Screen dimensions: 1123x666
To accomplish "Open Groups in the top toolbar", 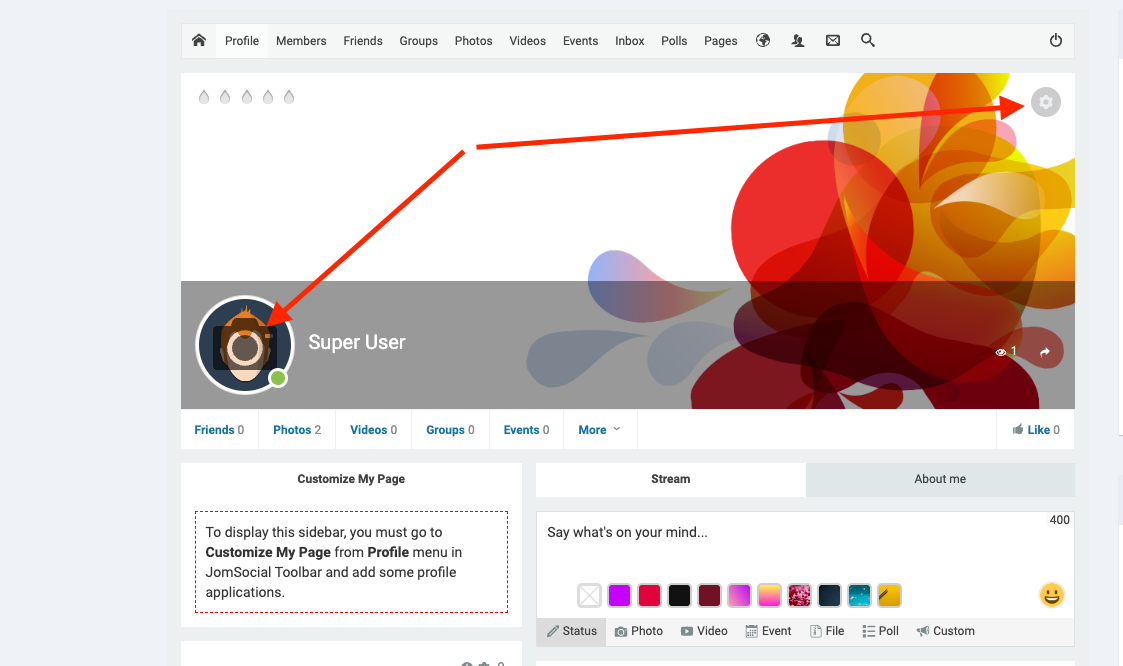I will point(418,41).
